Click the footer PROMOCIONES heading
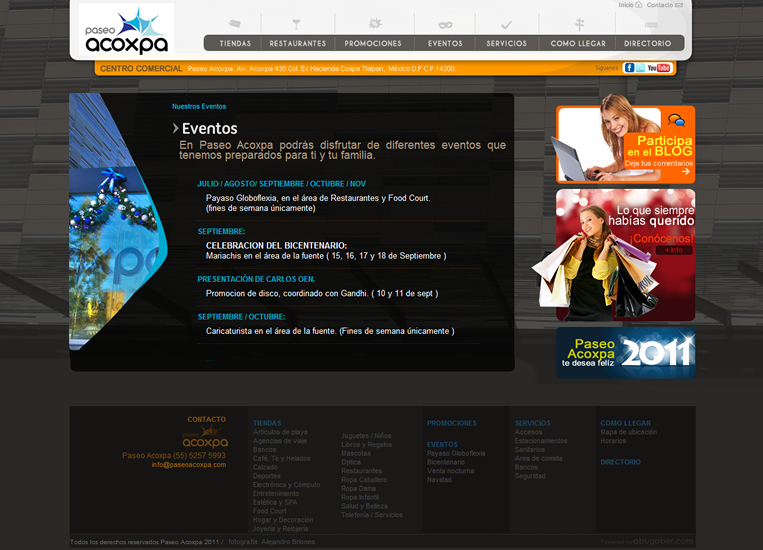This screenshot has width=763, height=550. pyautogui.click(x=452, y=423)
